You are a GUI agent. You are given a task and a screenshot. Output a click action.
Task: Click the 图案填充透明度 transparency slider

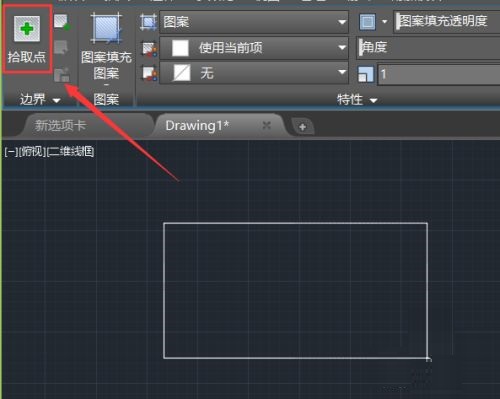(447, 22)
